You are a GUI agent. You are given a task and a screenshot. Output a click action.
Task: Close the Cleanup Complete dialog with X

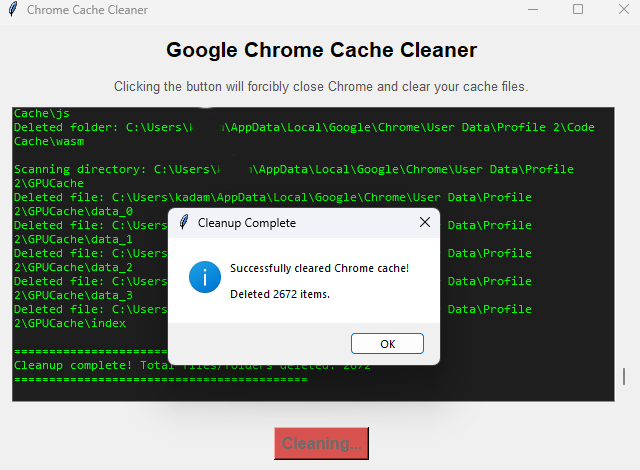click(x=425, y=222)
